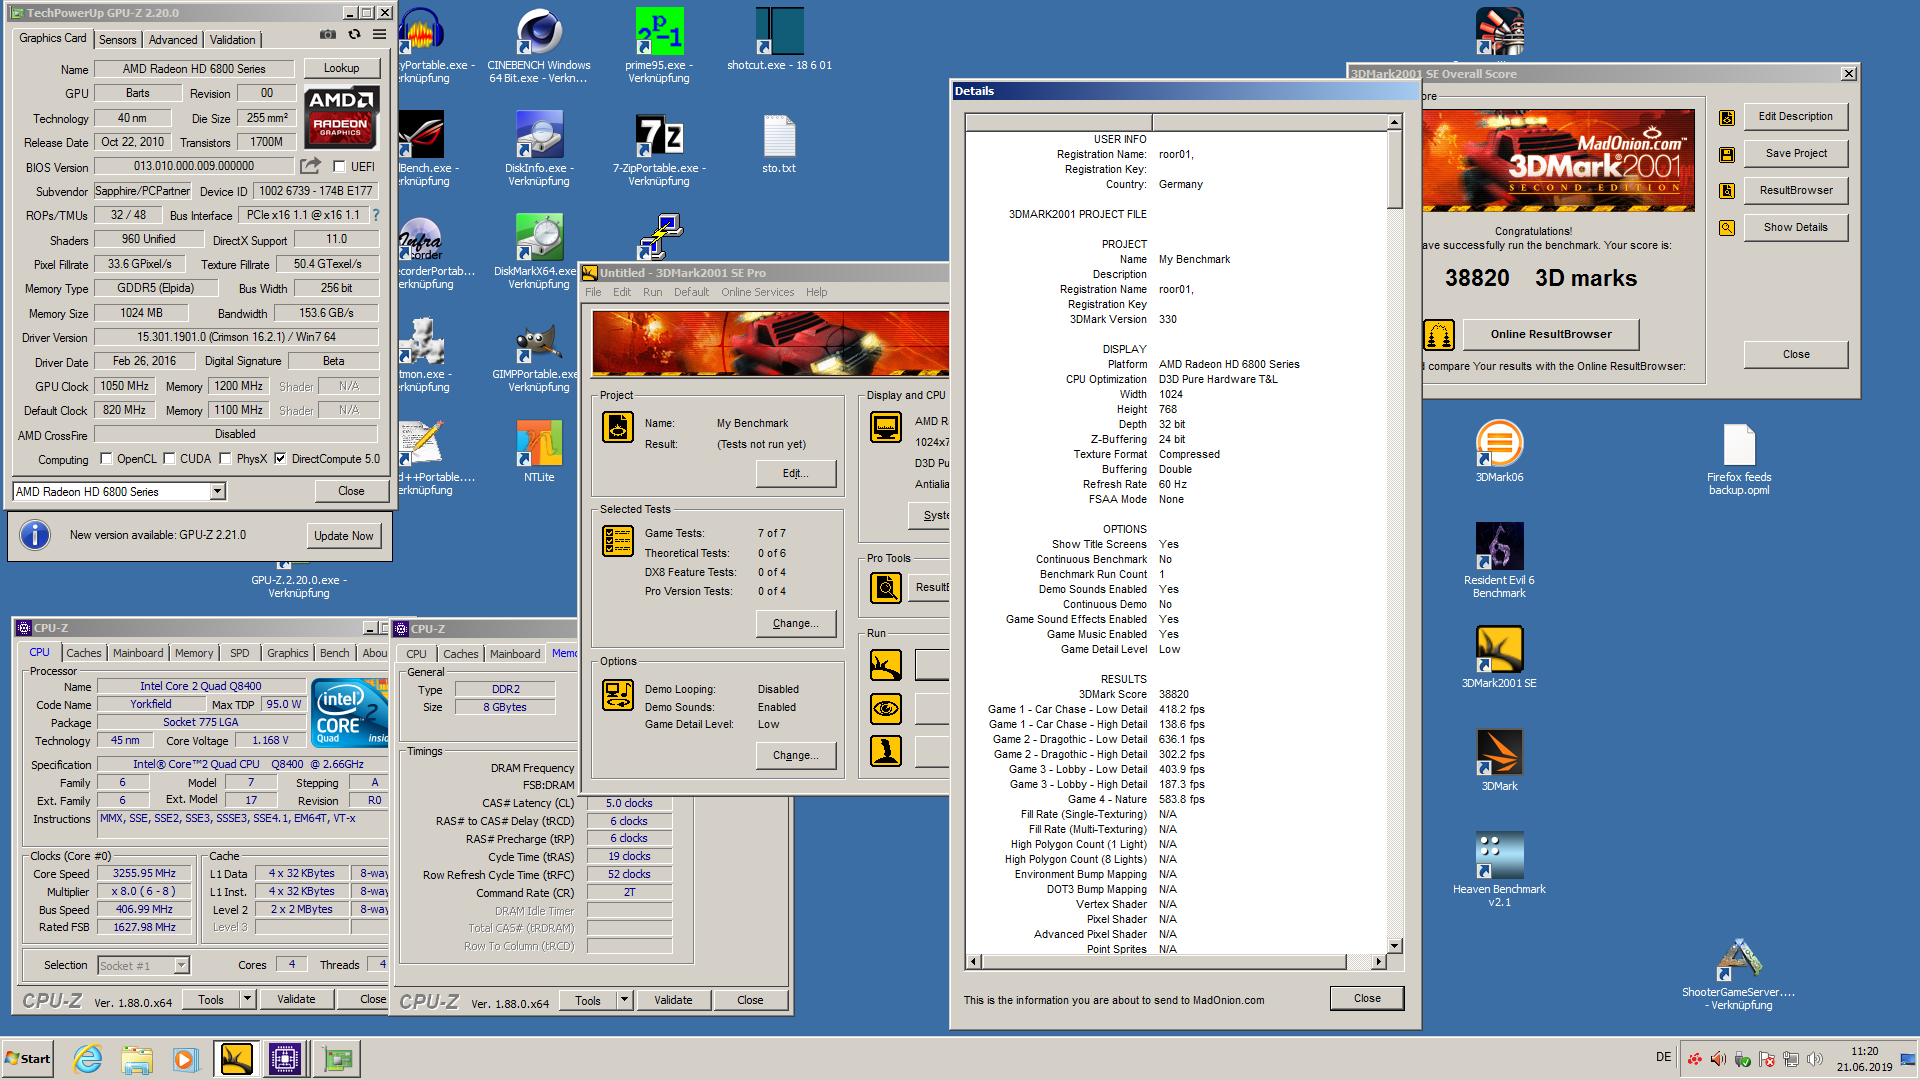The width and height of the screenshot is (1920, 1080).
Task: Click the Details vertical scrollbar up arrow
Action: [1395, 122]
